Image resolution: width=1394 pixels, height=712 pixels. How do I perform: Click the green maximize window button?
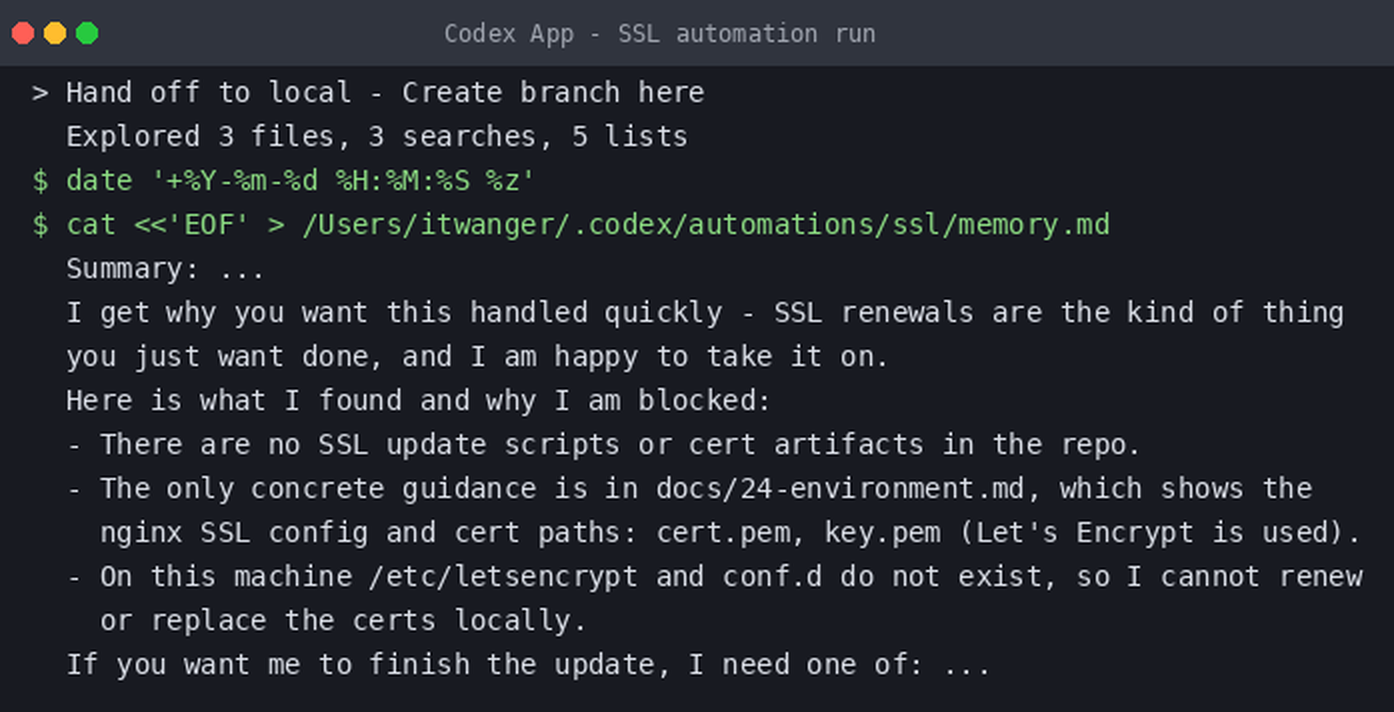pyautogui.click(x=87, y=33)
